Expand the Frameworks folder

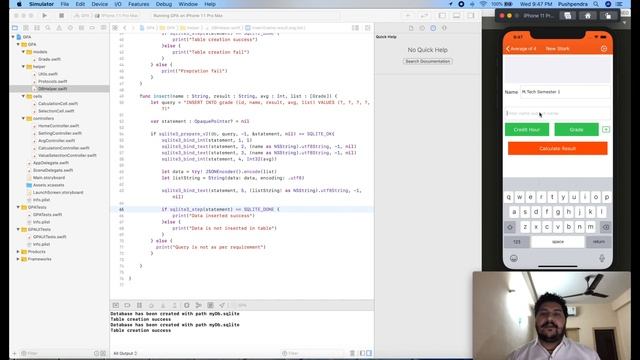[18, 259]
